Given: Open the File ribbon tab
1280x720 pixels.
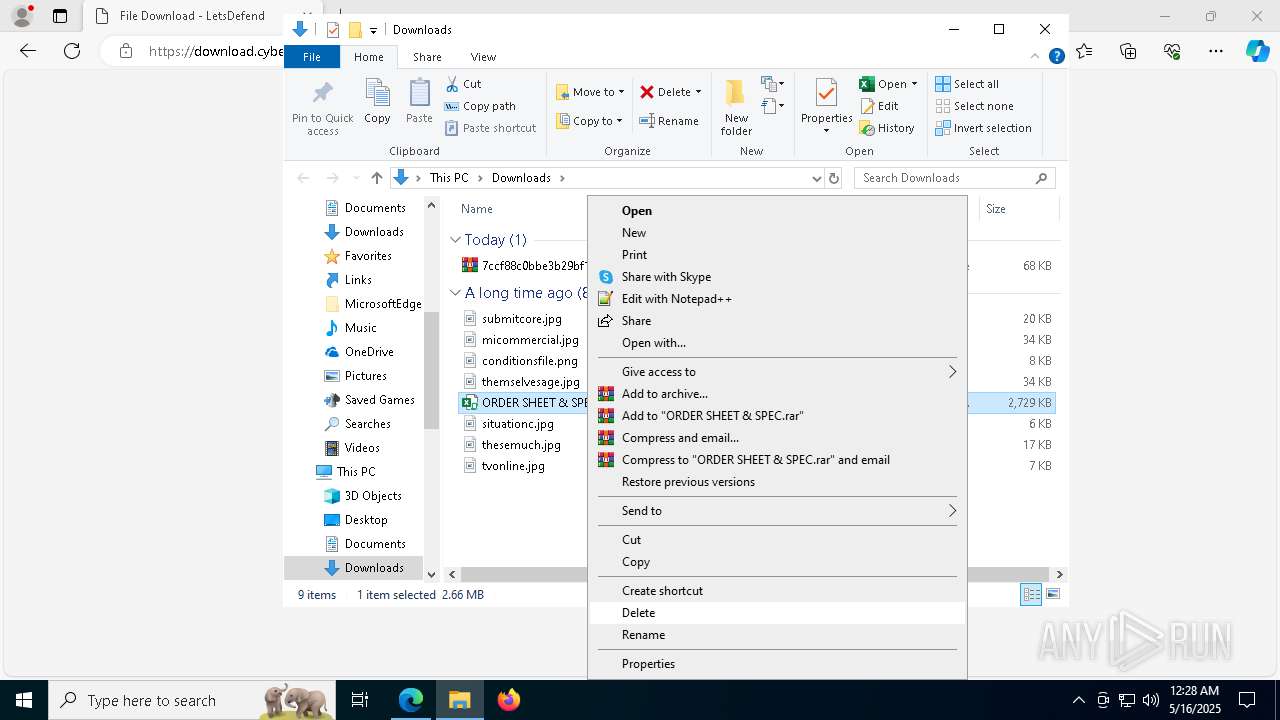Looking at the screenshot, I should (312, 57).
